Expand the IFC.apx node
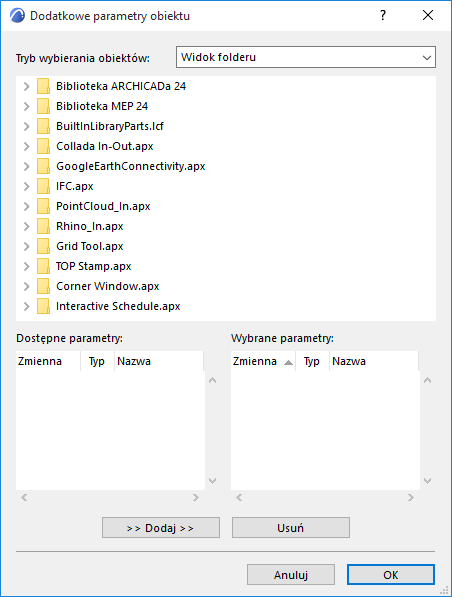Viewport: 452px width, 597px height. pos(27,186)
